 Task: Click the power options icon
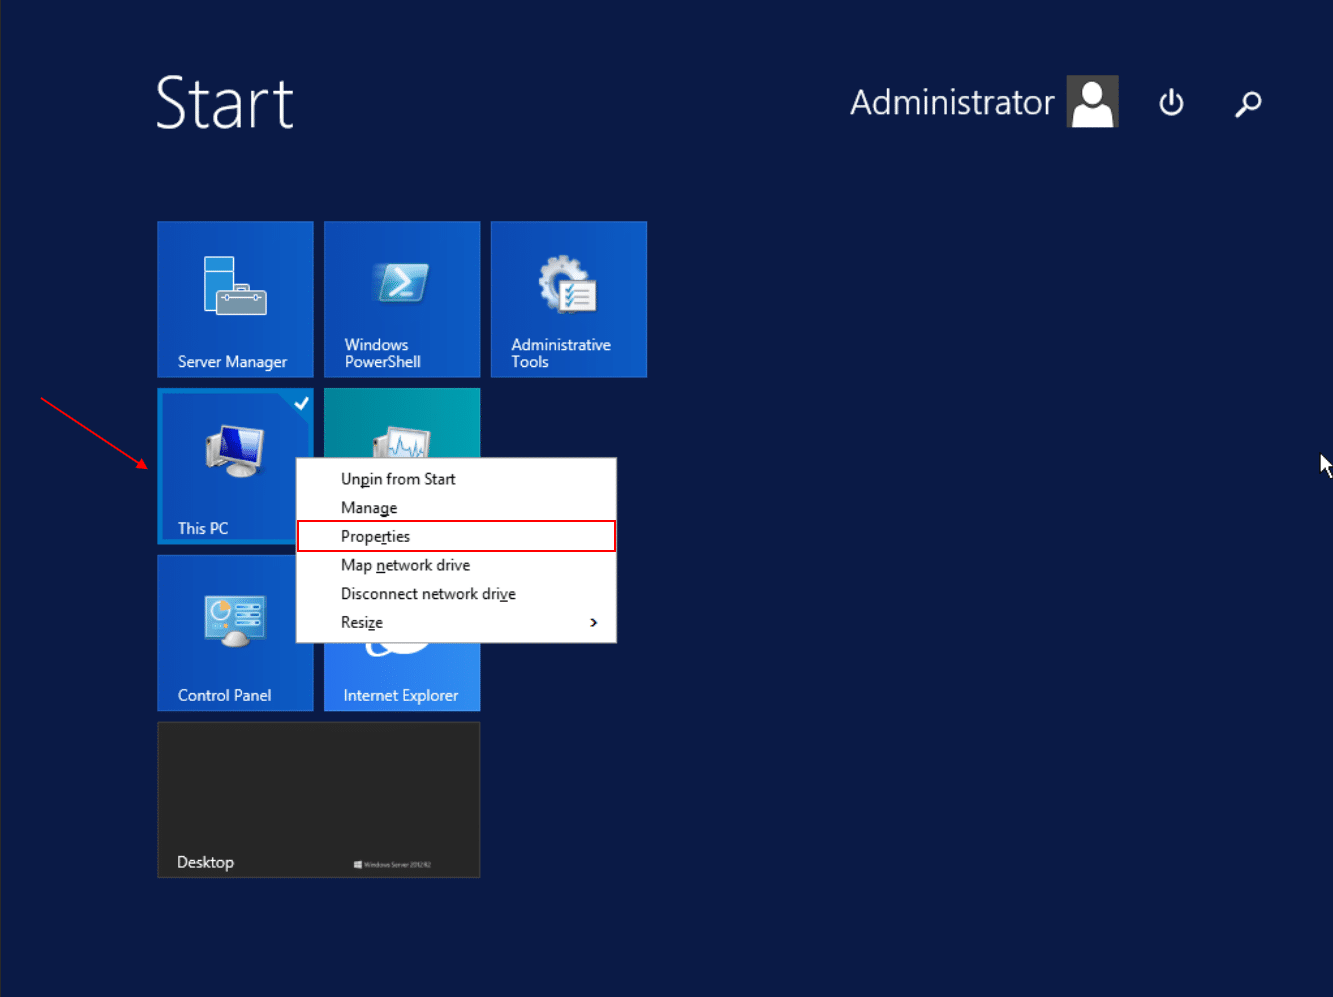tap(1171, 103)
